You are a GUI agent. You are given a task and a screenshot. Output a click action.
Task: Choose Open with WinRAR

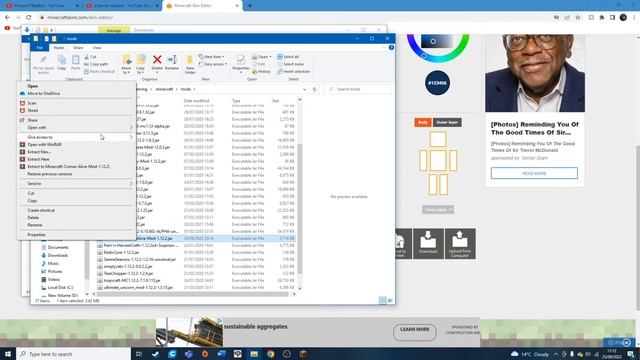77,144
